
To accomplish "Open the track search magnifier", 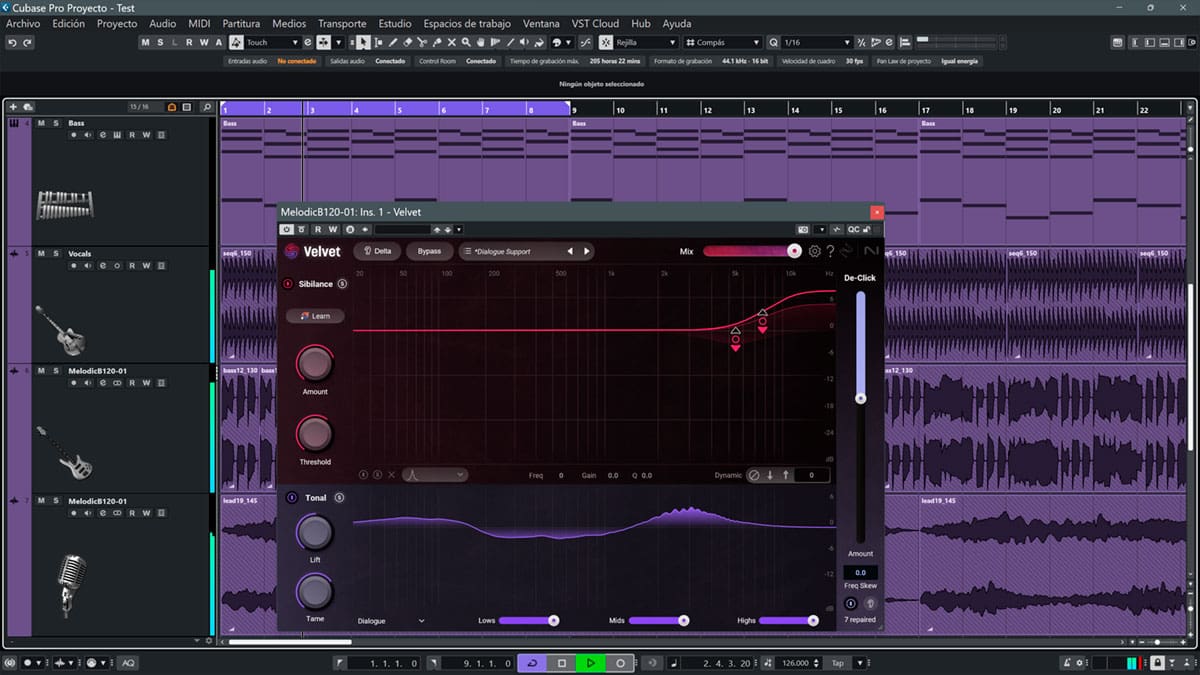I will coord(207,107).
